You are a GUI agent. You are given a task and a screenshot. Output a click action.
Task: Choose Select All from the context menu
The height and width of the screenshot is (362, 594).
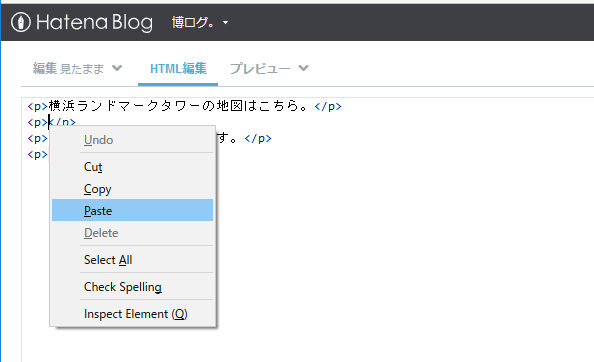pos(133,260)
